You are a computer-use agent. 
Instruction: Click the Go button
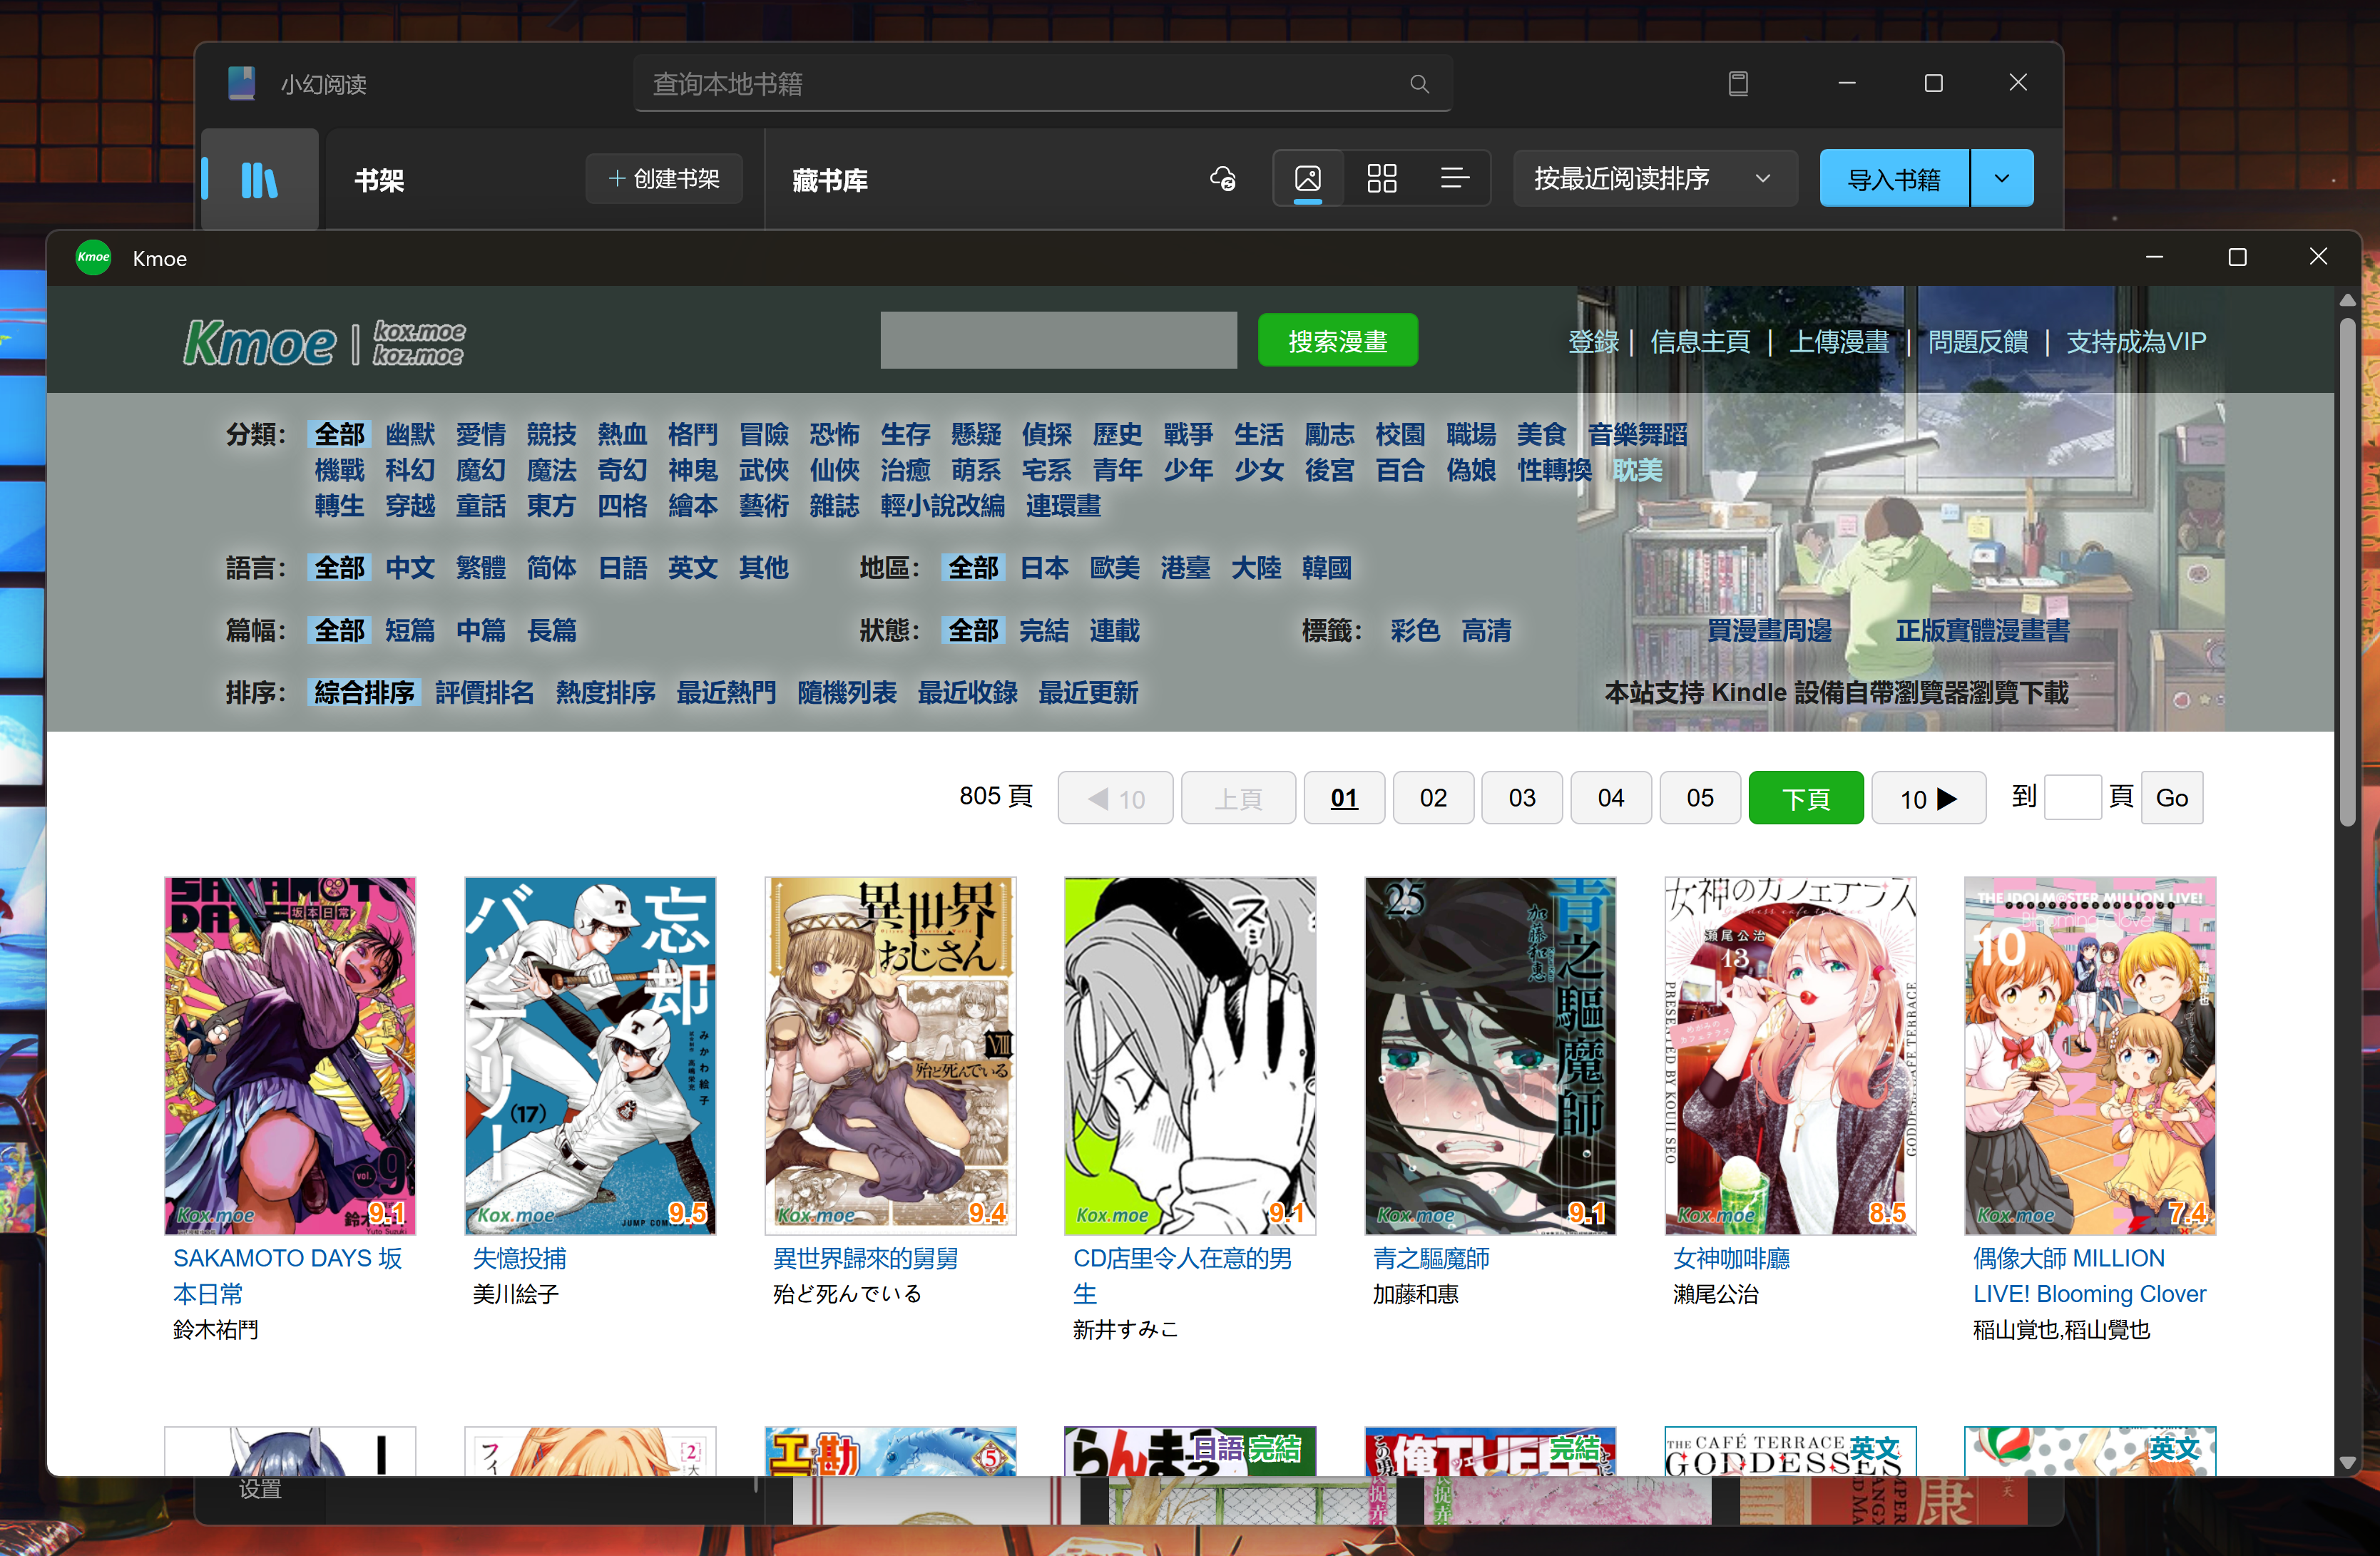coord(2171,798)
